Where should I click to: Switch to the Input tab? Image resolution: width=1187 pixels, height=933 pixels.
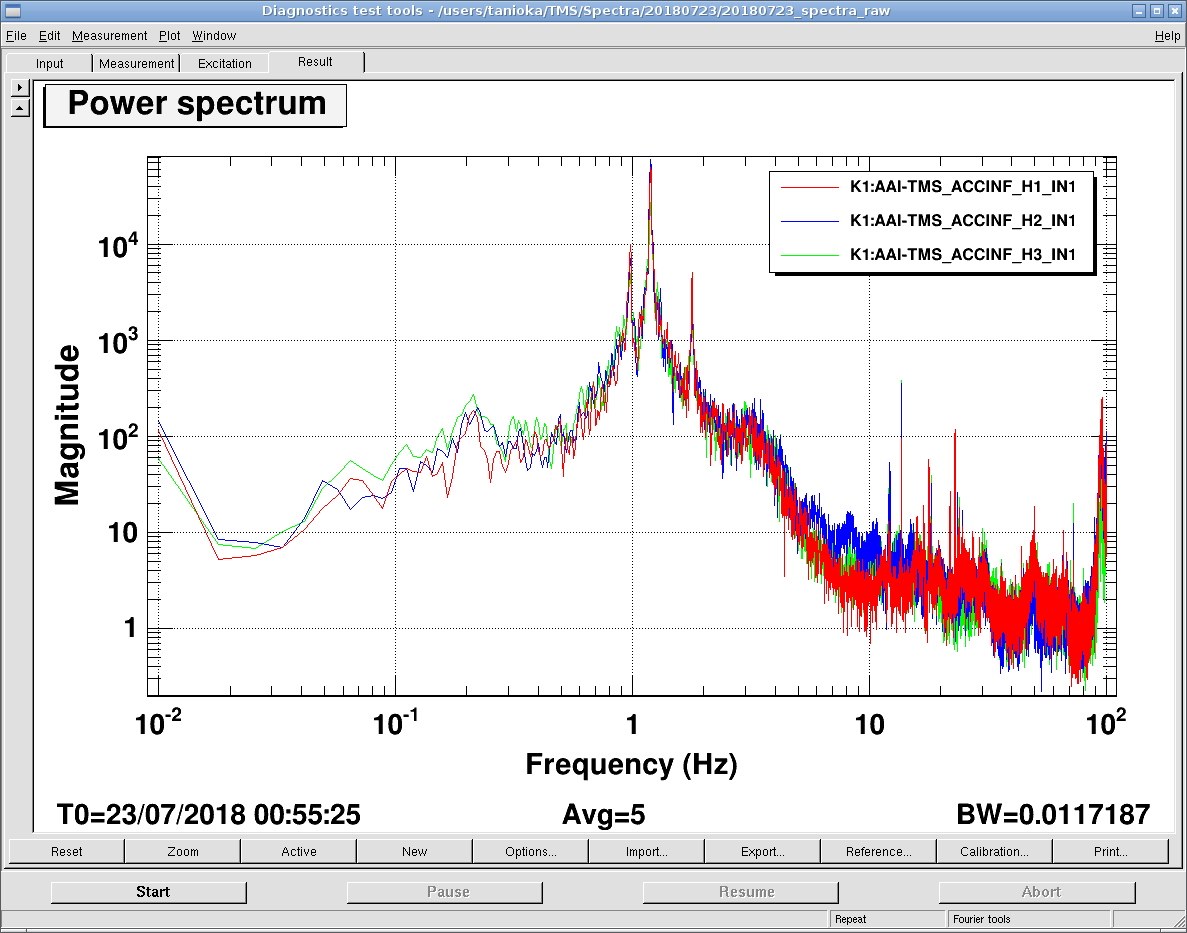pos(49,63)
